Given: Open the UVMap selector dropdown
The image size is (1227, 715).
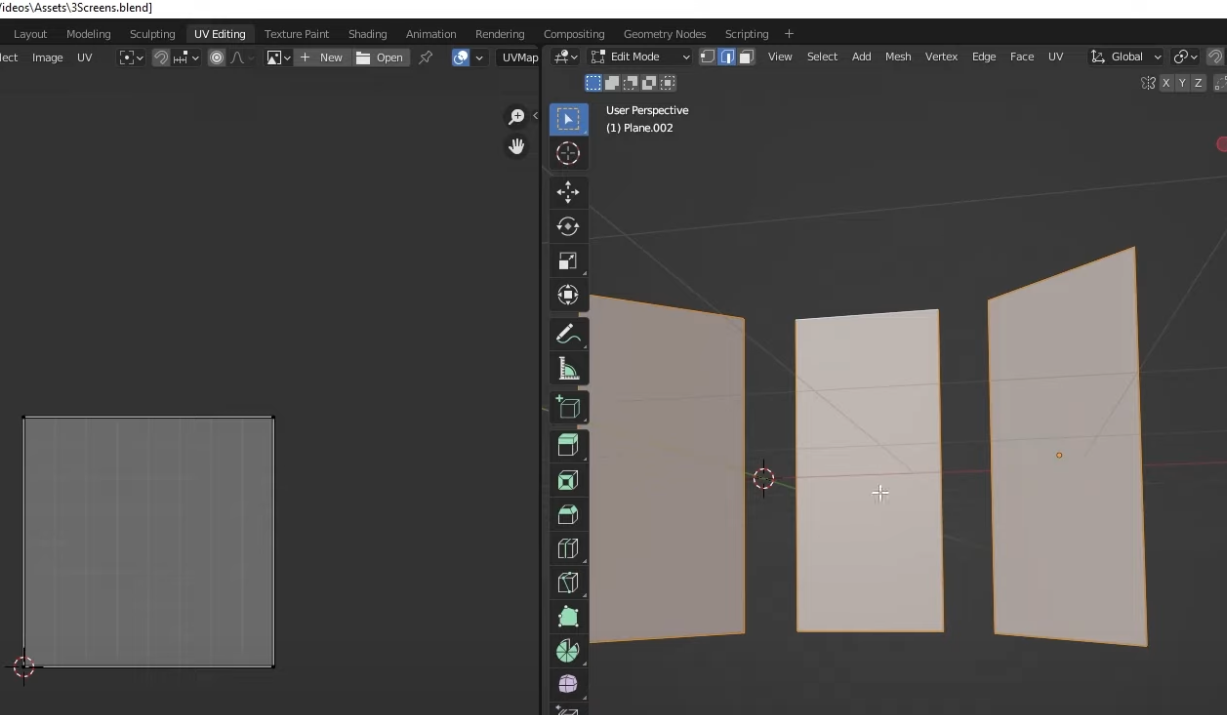Looking at the screenshot, I should (519, 58).
